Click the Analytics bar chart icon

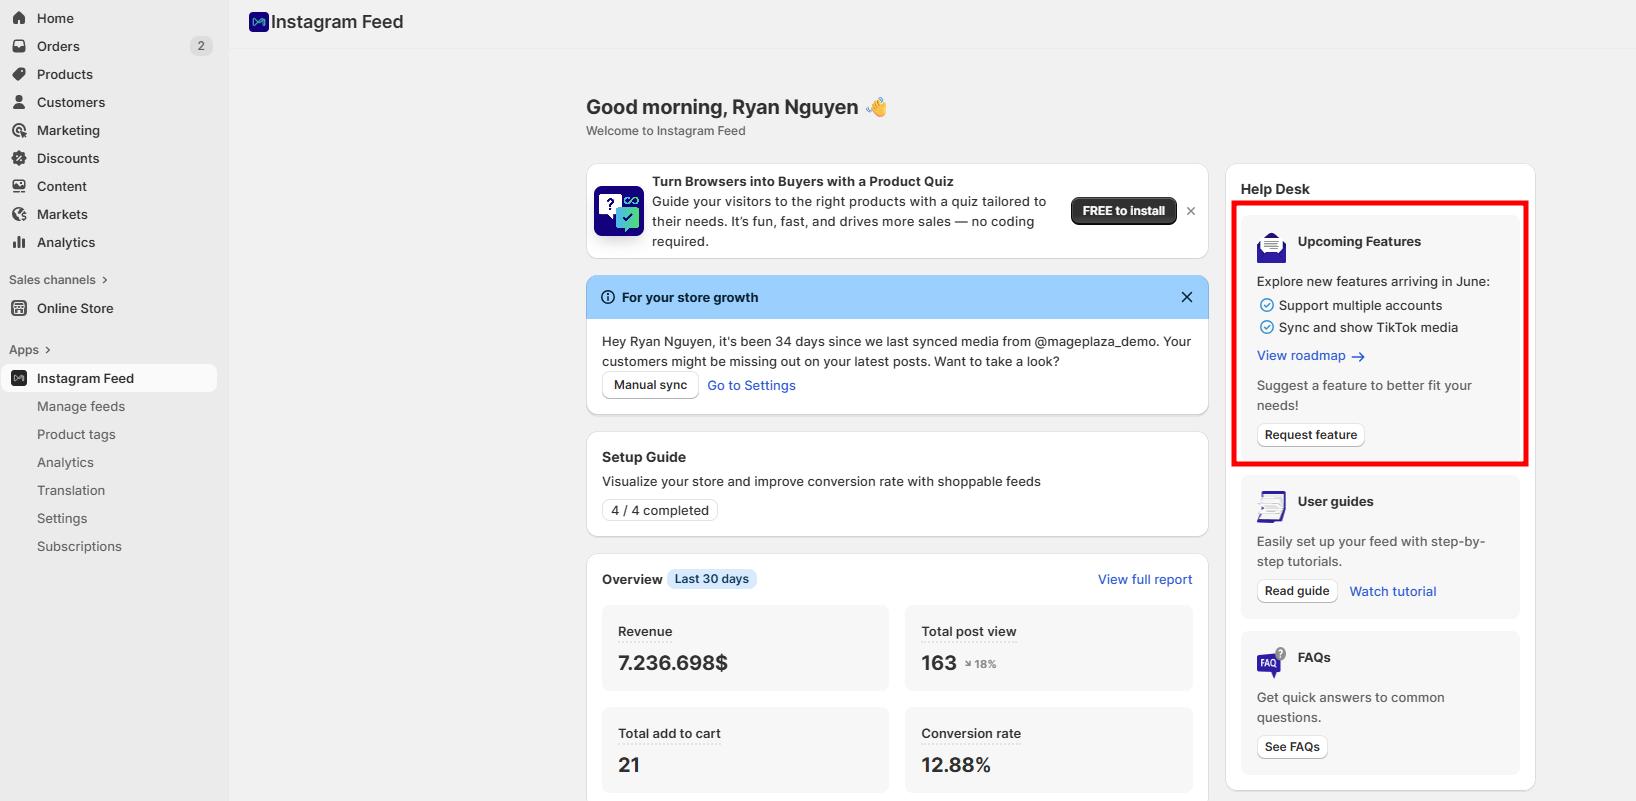click(x=19, y=242)
